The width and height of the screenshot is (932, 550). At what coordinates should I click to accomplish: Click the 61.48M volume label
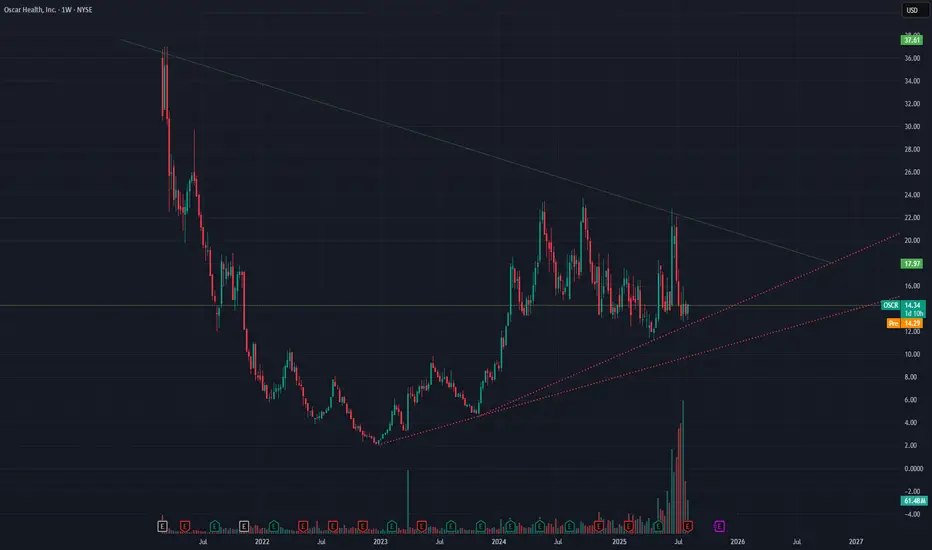[x=914, y=501]
